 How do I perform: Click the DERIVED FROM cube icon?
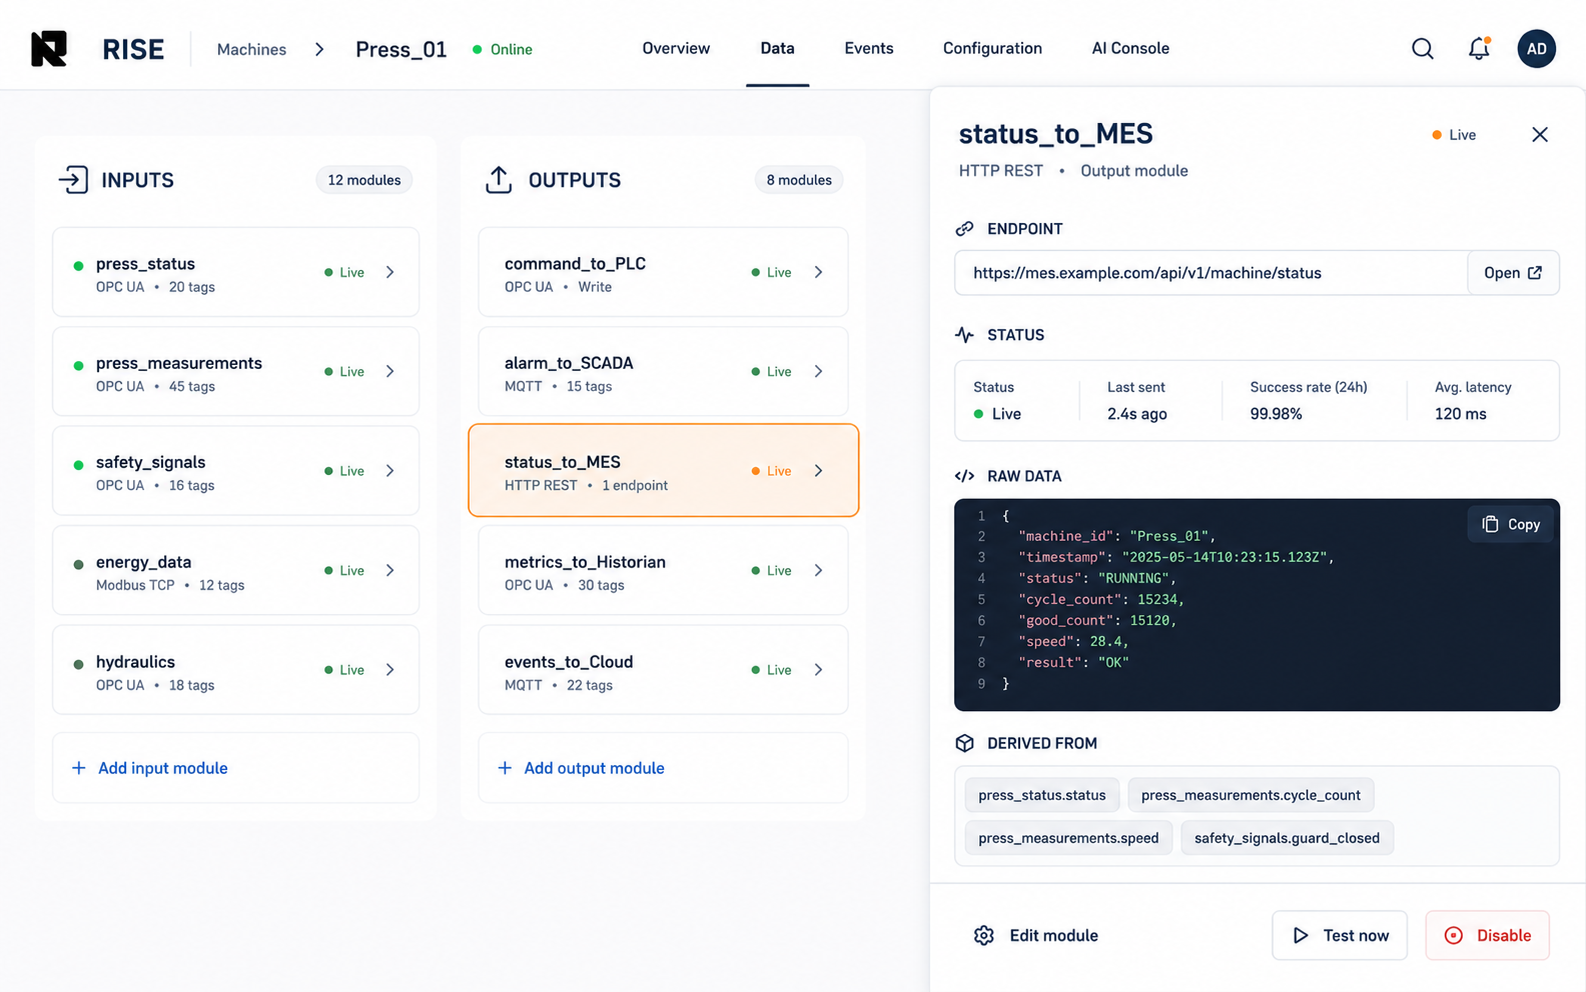pos(964,743)
